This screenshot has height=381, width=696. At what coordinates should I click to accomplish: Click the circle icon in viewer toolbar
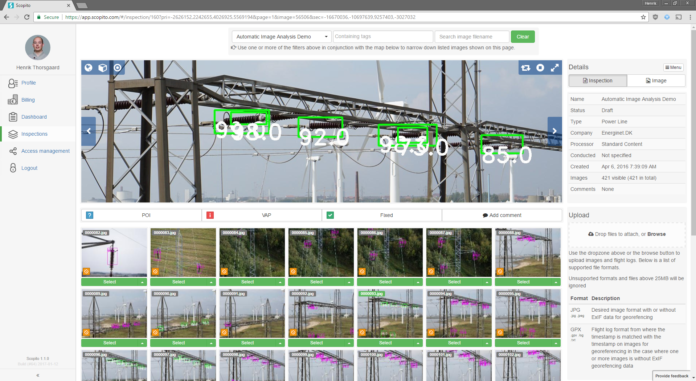[x=540, y=67]
